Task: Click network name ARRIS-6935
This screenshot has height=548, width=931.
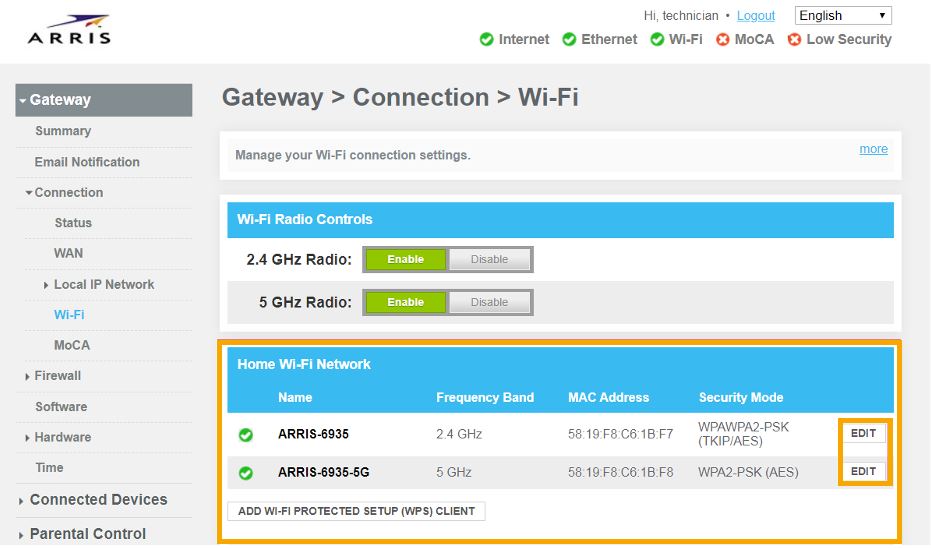Action: (313, 434)
